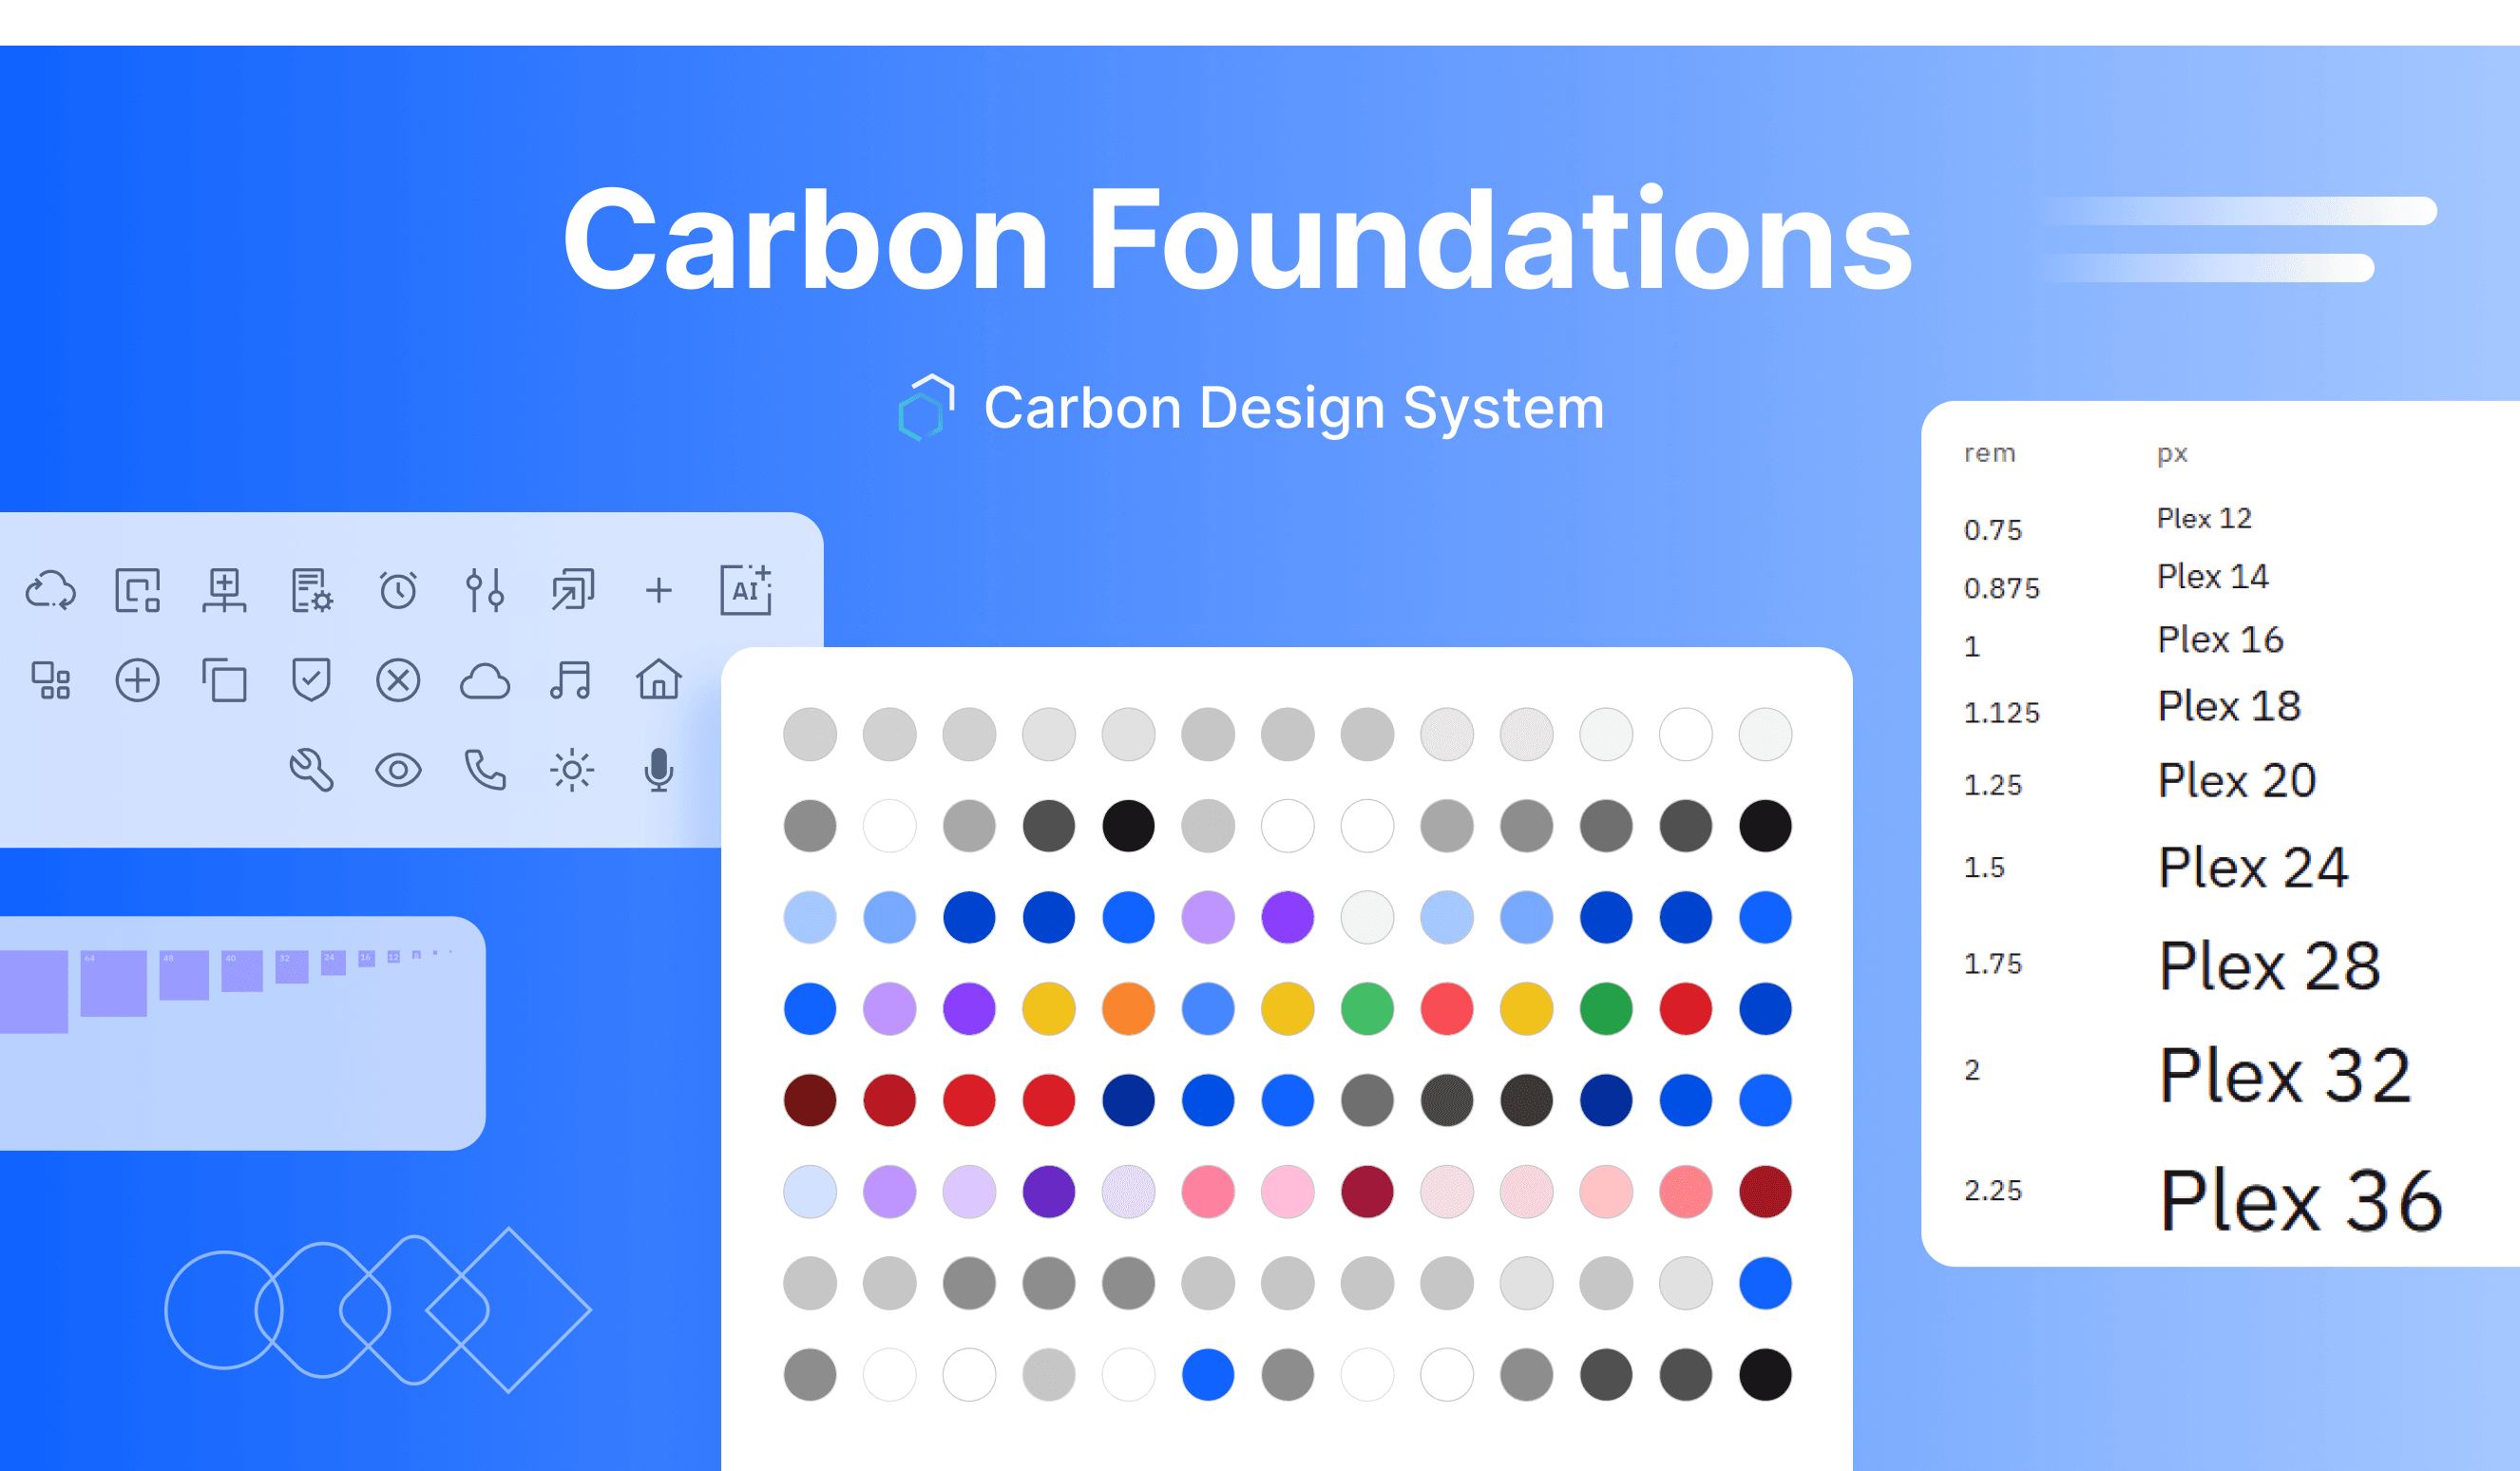
Task: Select the sun brightness icon
Action: [572, 770]
